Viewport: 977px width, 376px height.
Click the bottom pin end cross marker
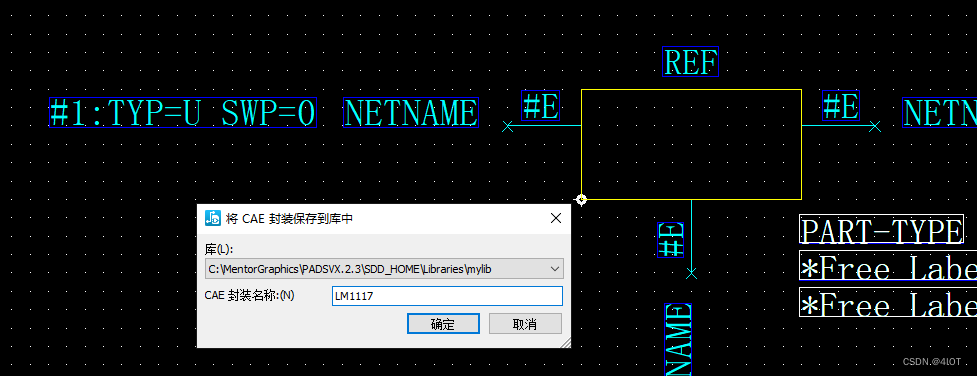(691, 273)
